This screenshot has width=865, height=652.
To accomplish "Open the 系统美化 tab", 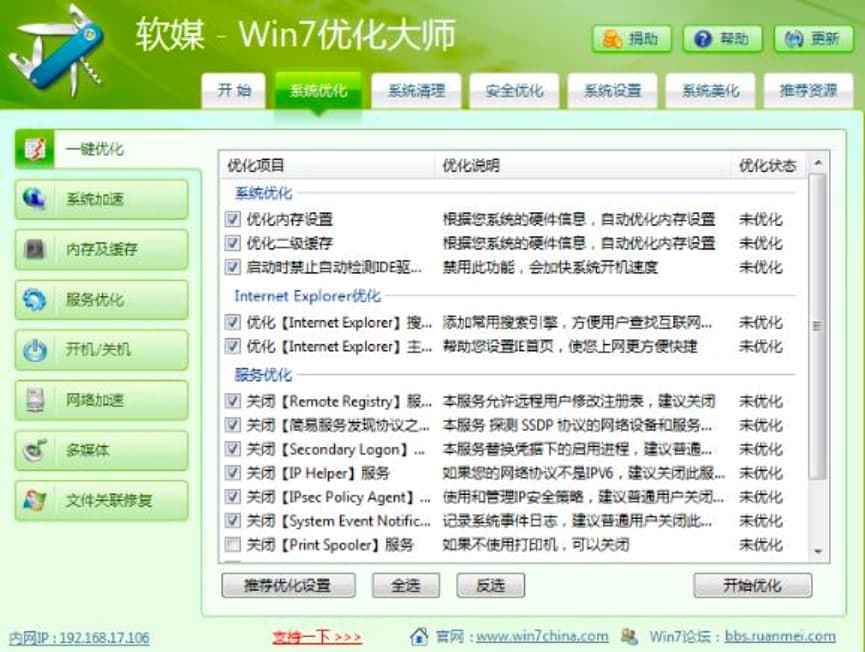I will point(711,90).
